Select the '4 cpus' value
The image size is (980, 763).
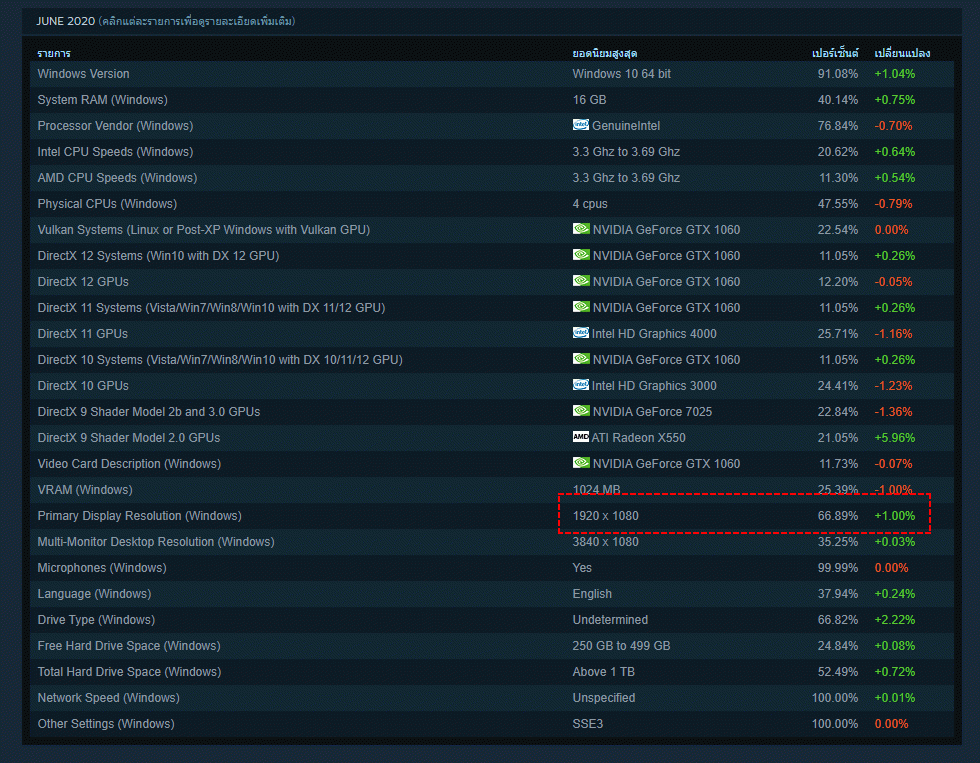[x=590, y=204]
